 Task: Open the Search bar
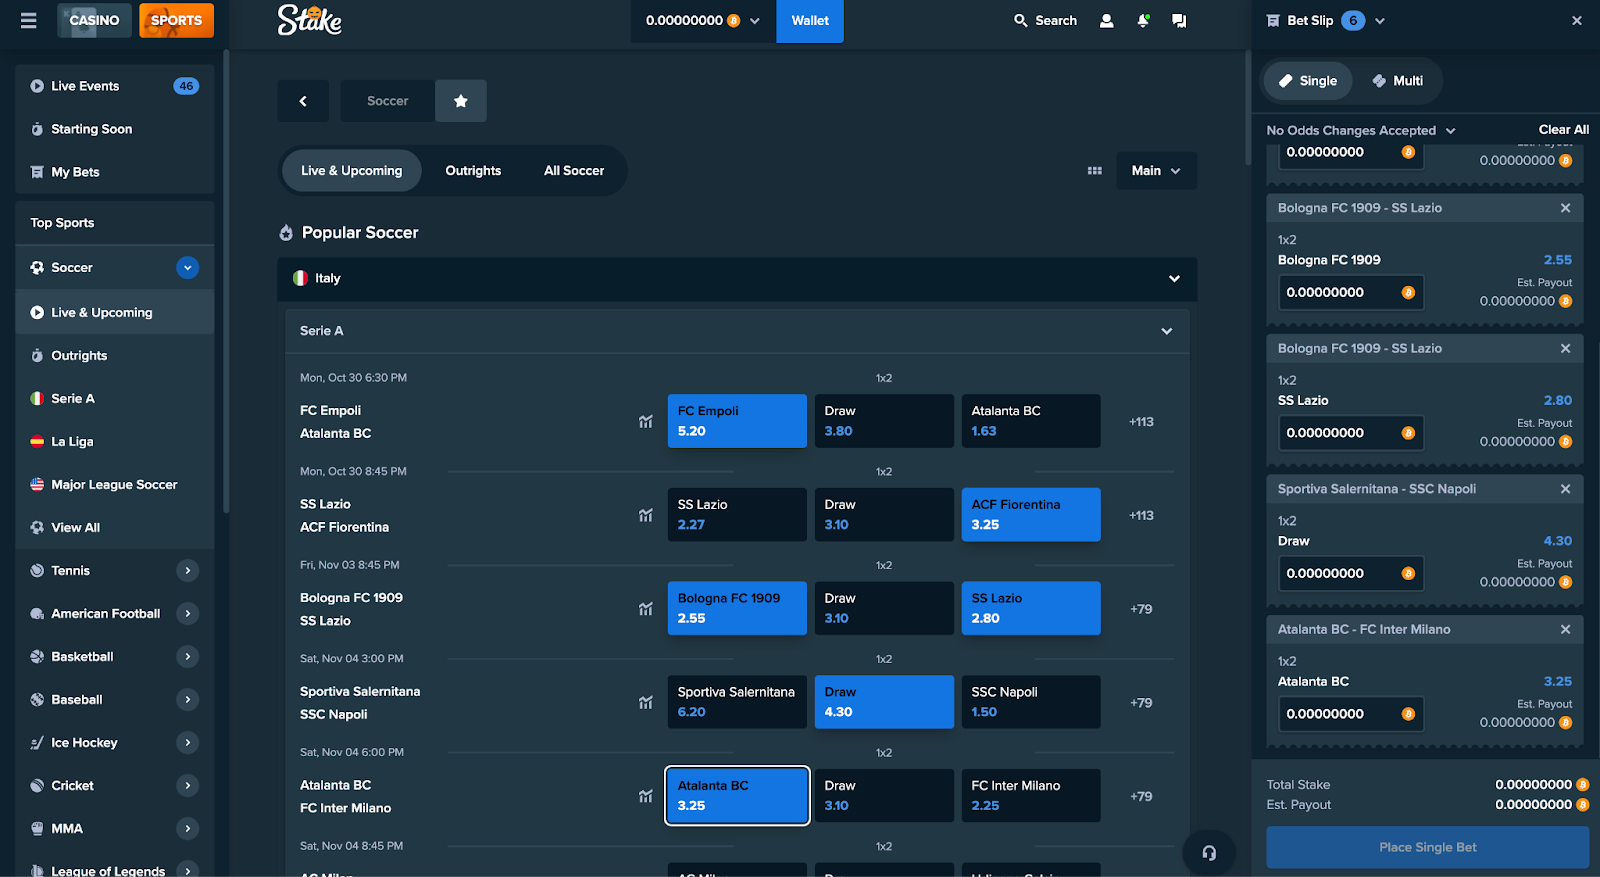pos(1045,20)
